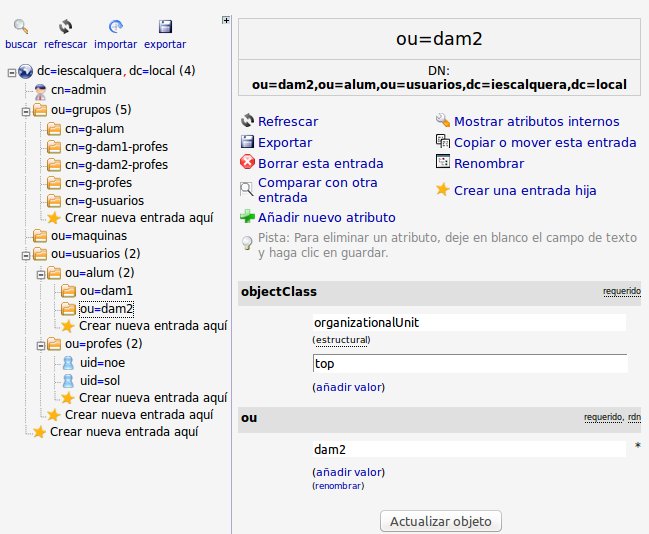Click the top objectClass input field

470,363
